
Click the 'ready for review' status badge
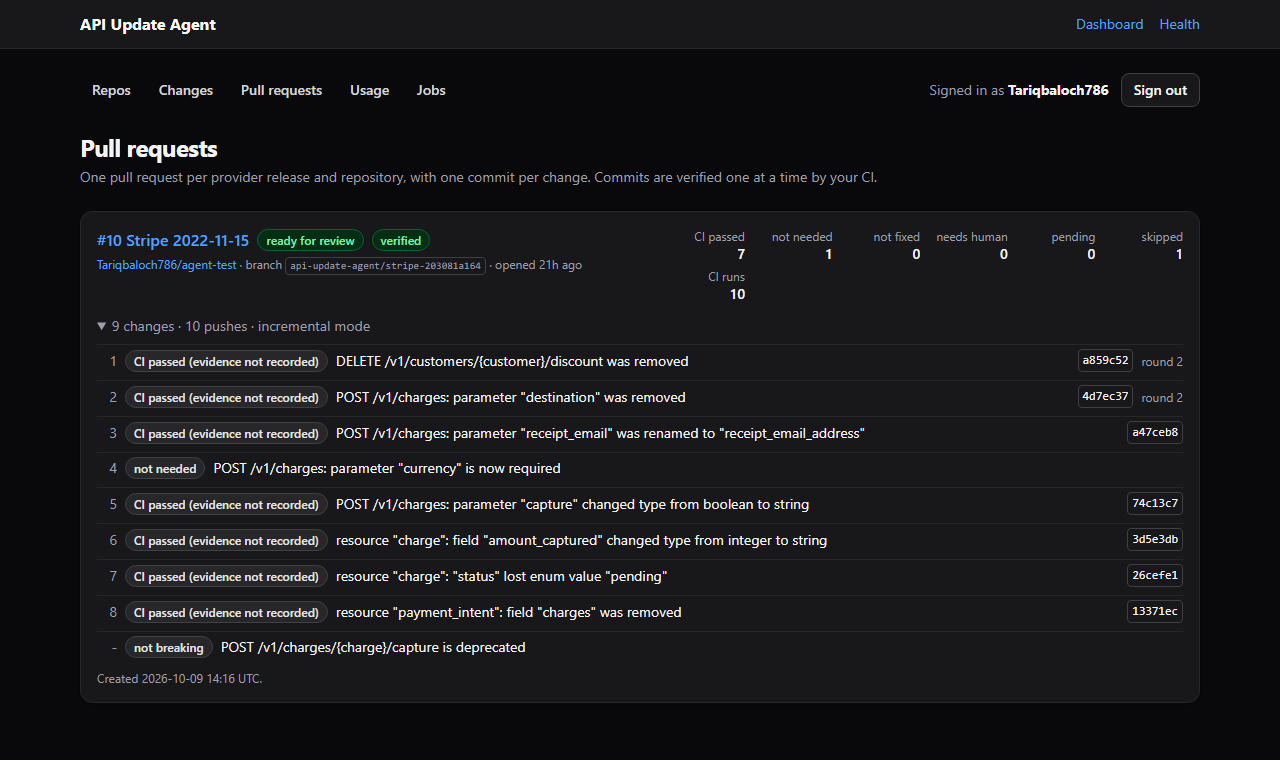coord(310,241)
